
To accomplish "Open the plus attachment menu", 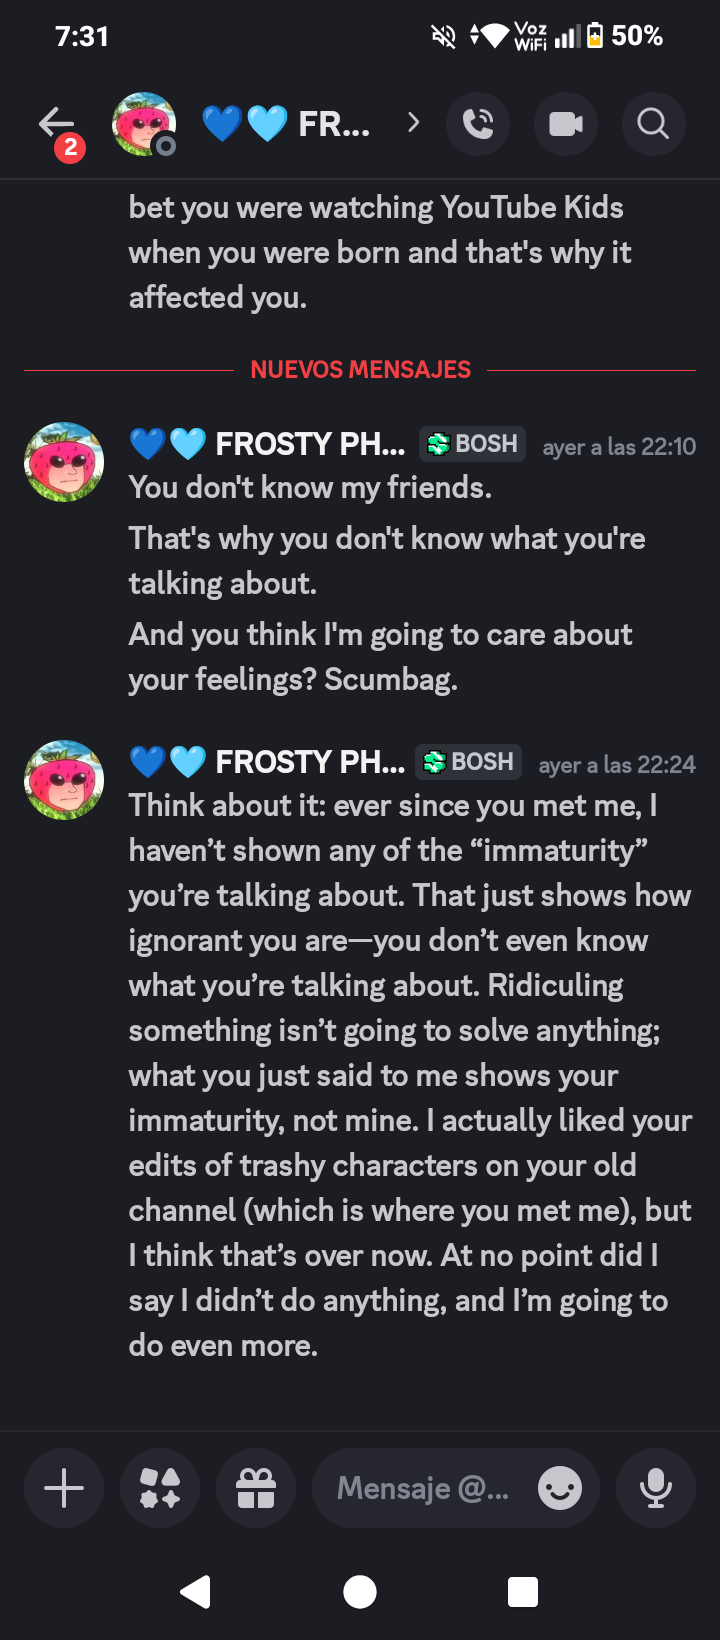I will tap(64, 1488).
